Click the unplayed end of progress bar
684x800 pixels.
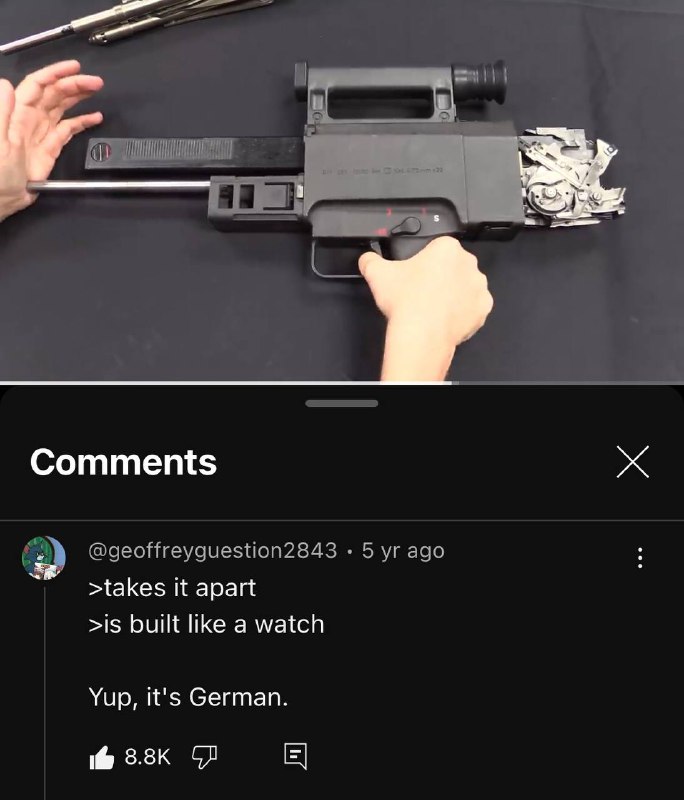568,382
